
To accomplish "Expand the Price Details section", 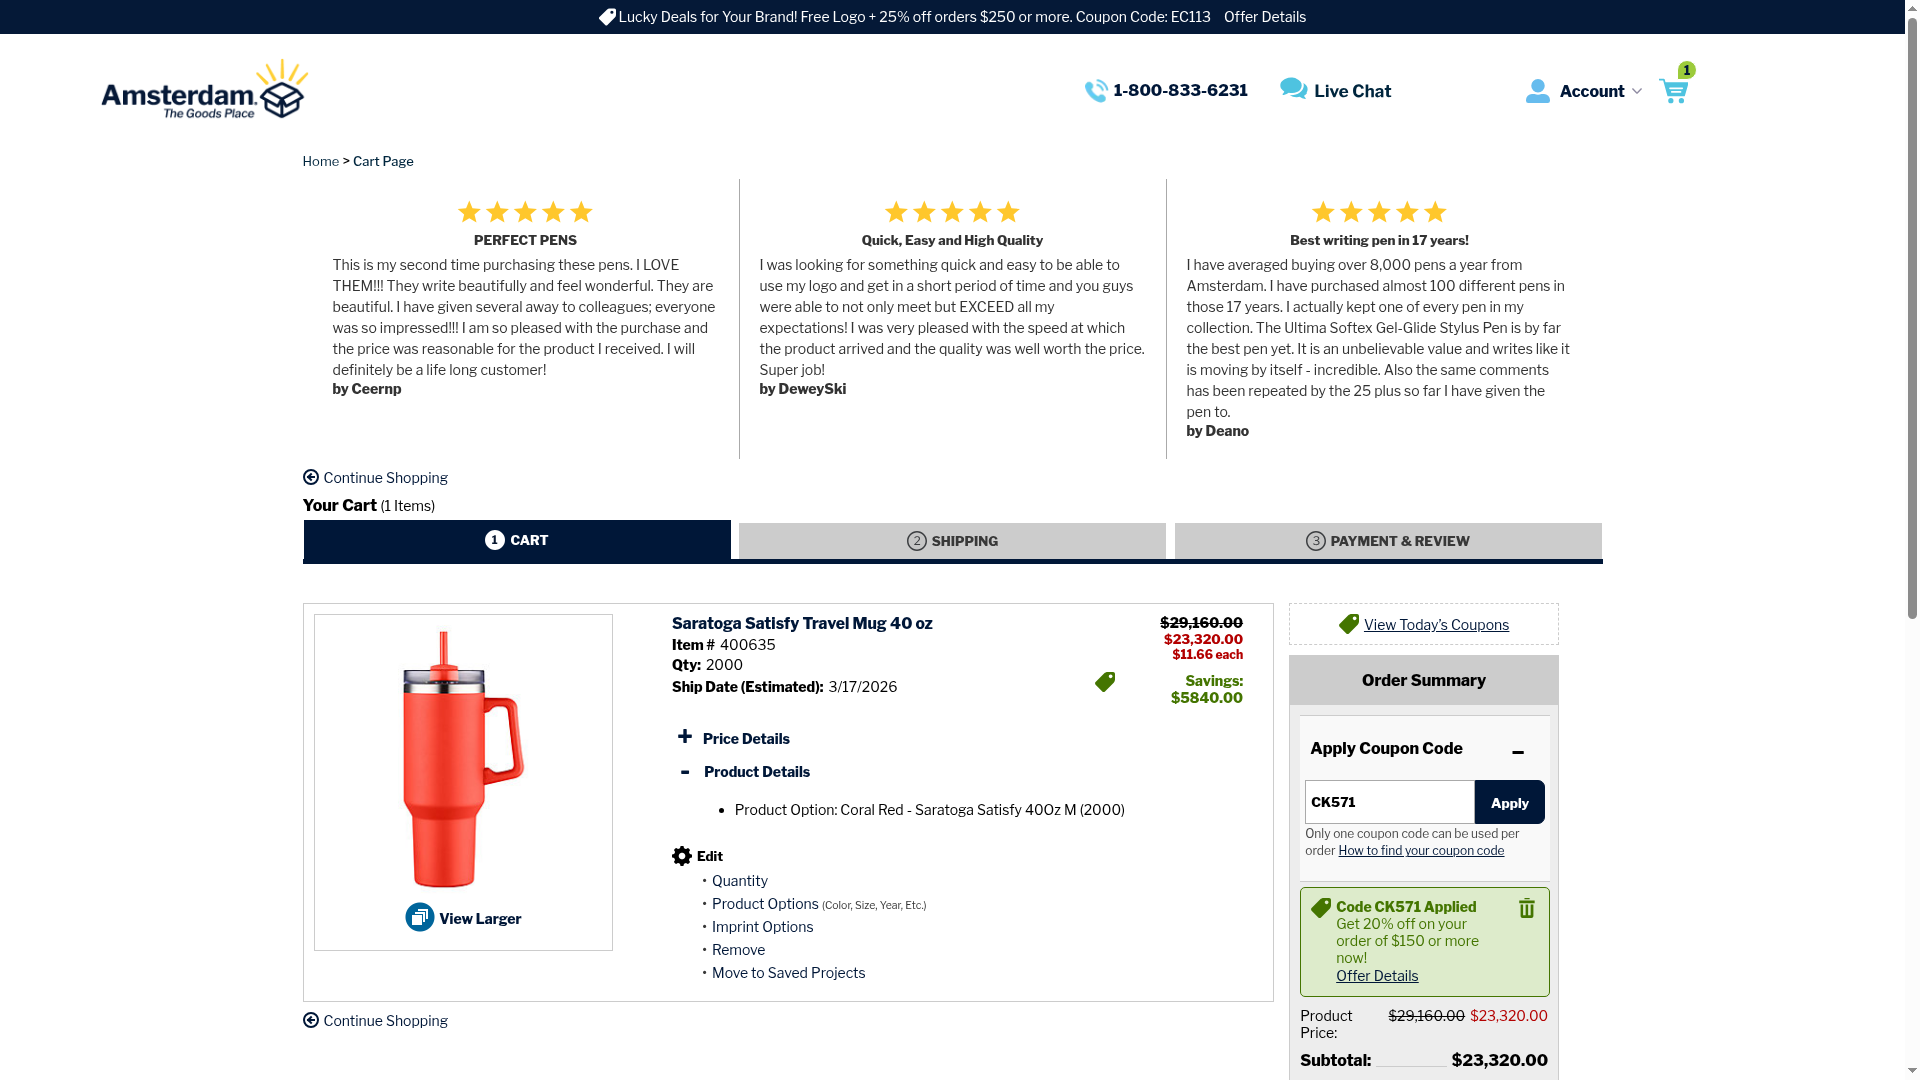I will tap(685, 737).
